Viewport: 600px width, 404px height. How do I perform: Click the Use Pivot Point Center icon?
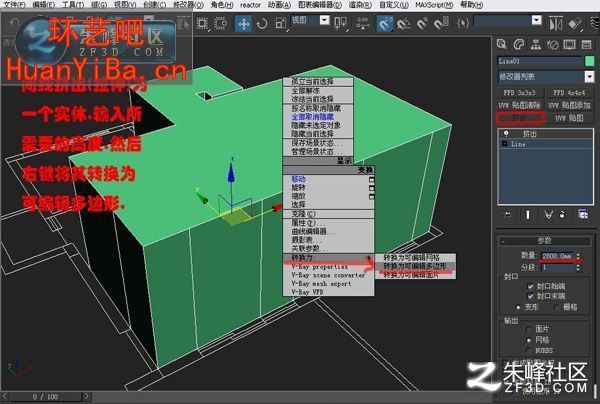(340, 24)
